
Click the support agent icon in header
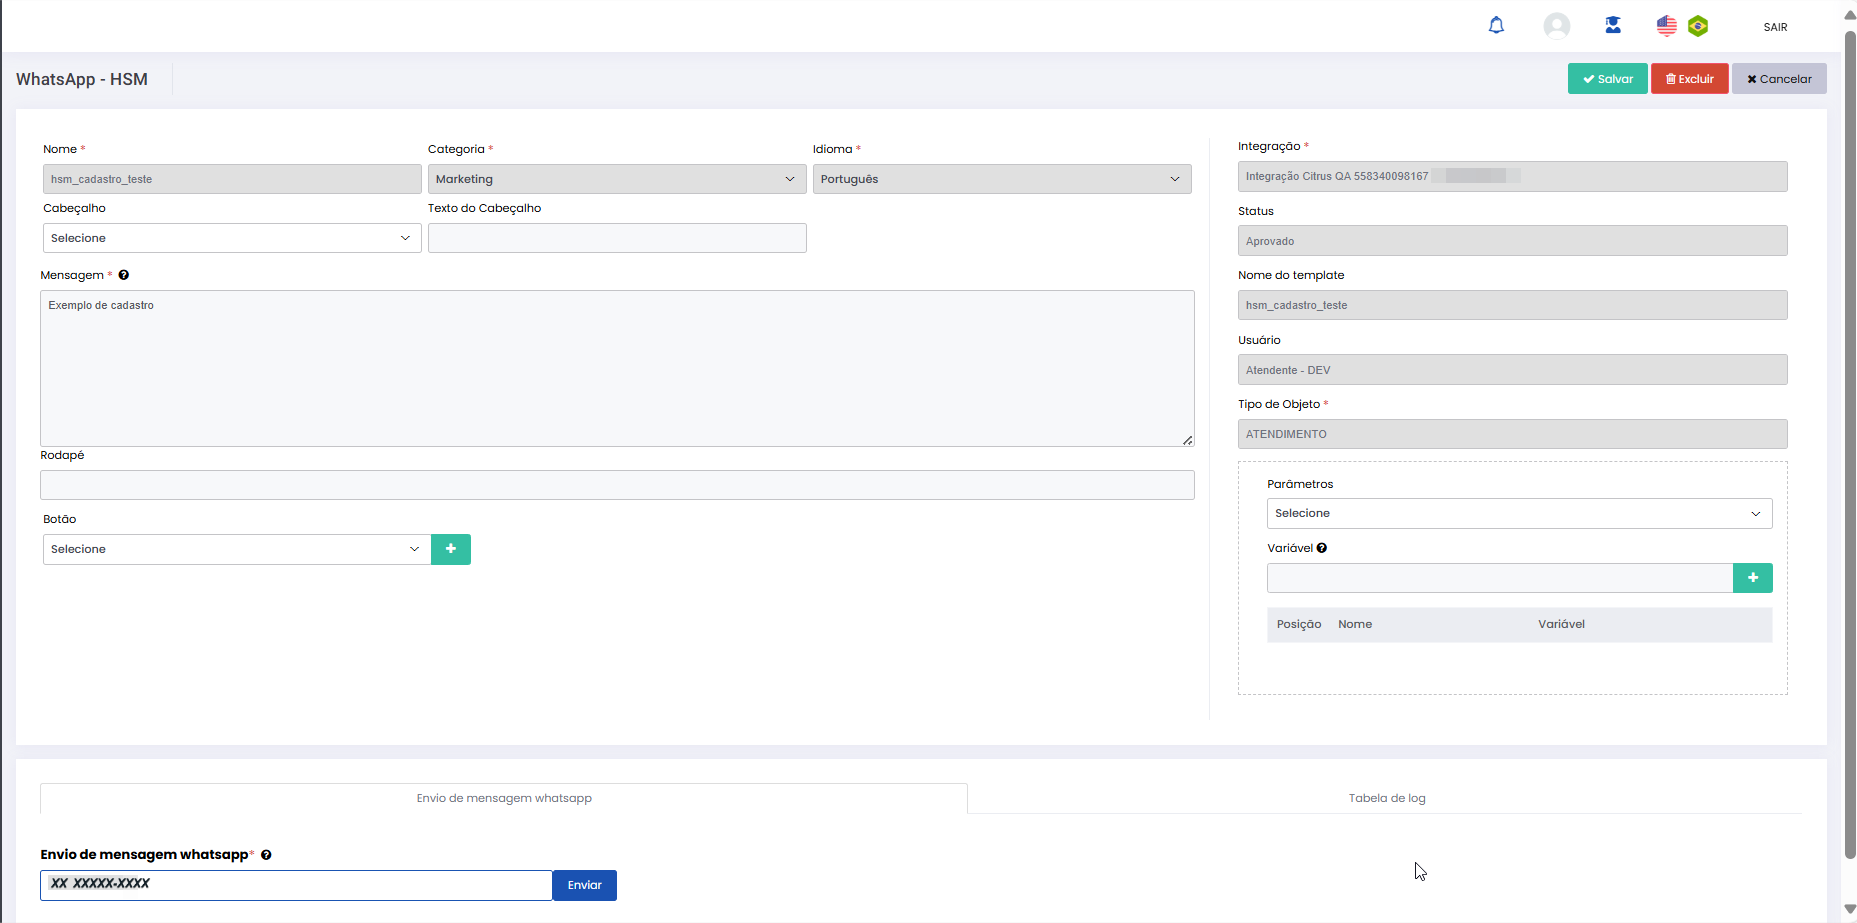(x=1613, y=26)
